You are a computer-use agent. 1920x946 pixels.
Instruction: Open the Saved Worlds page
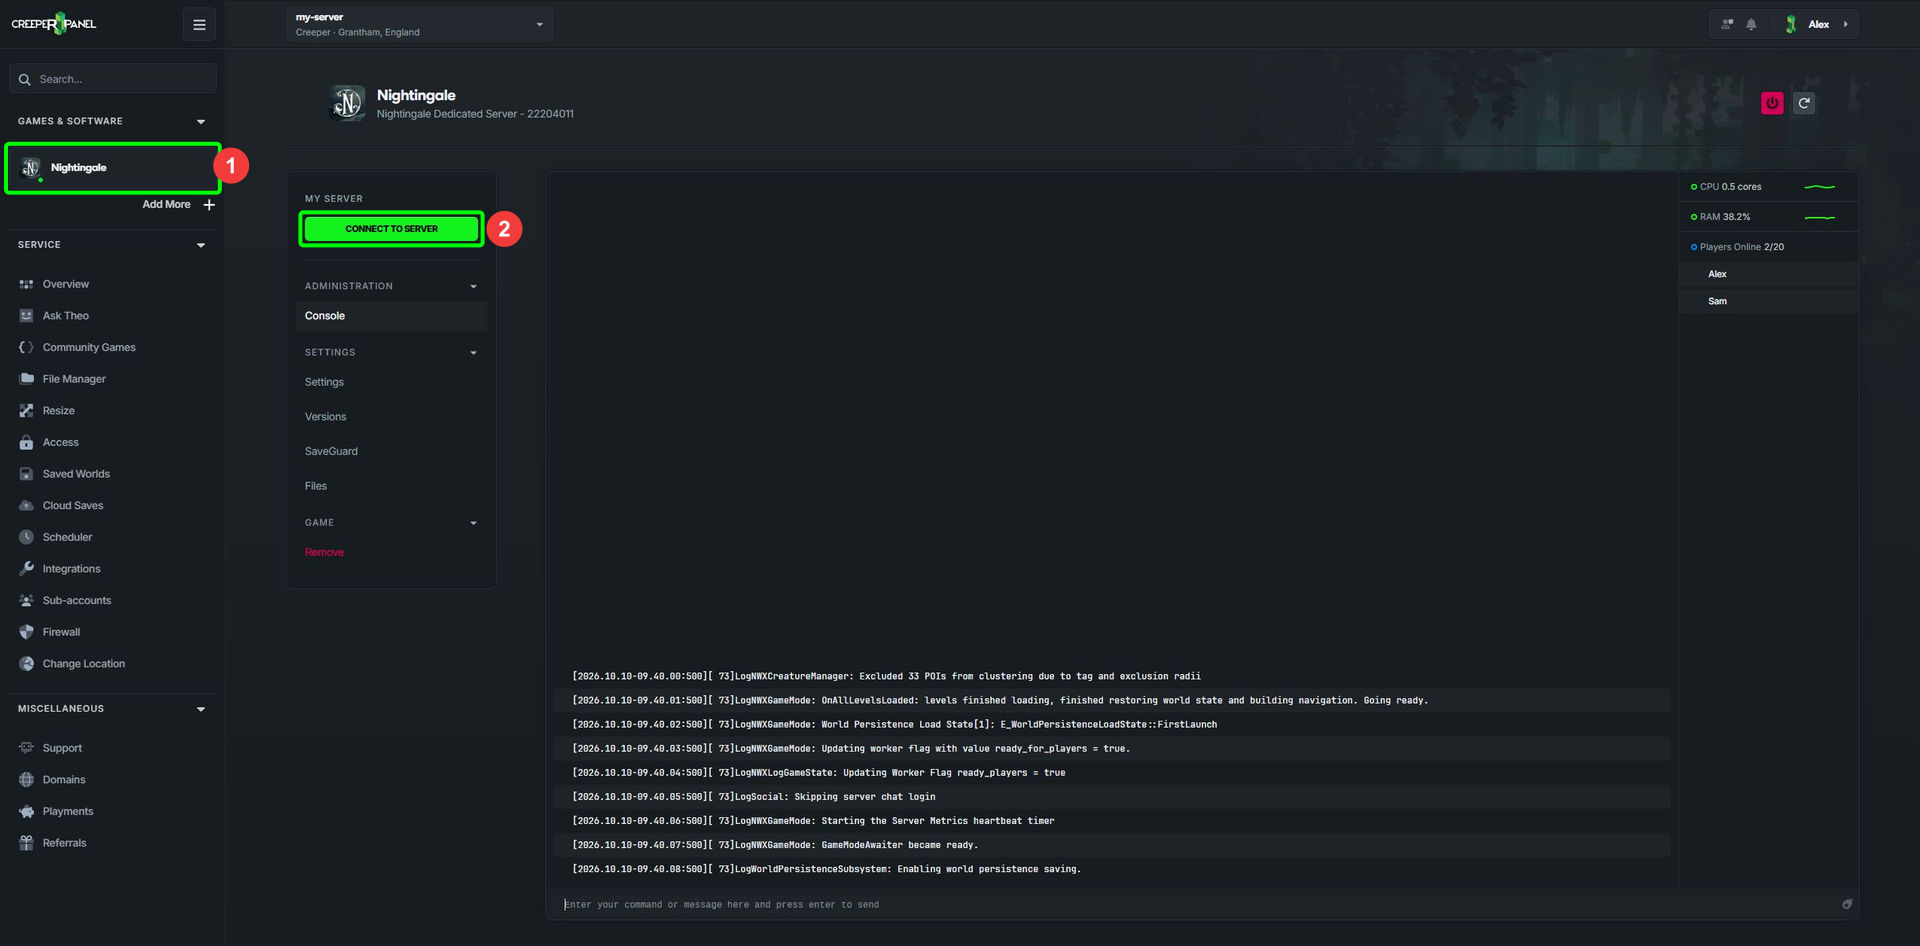point(76,475)
